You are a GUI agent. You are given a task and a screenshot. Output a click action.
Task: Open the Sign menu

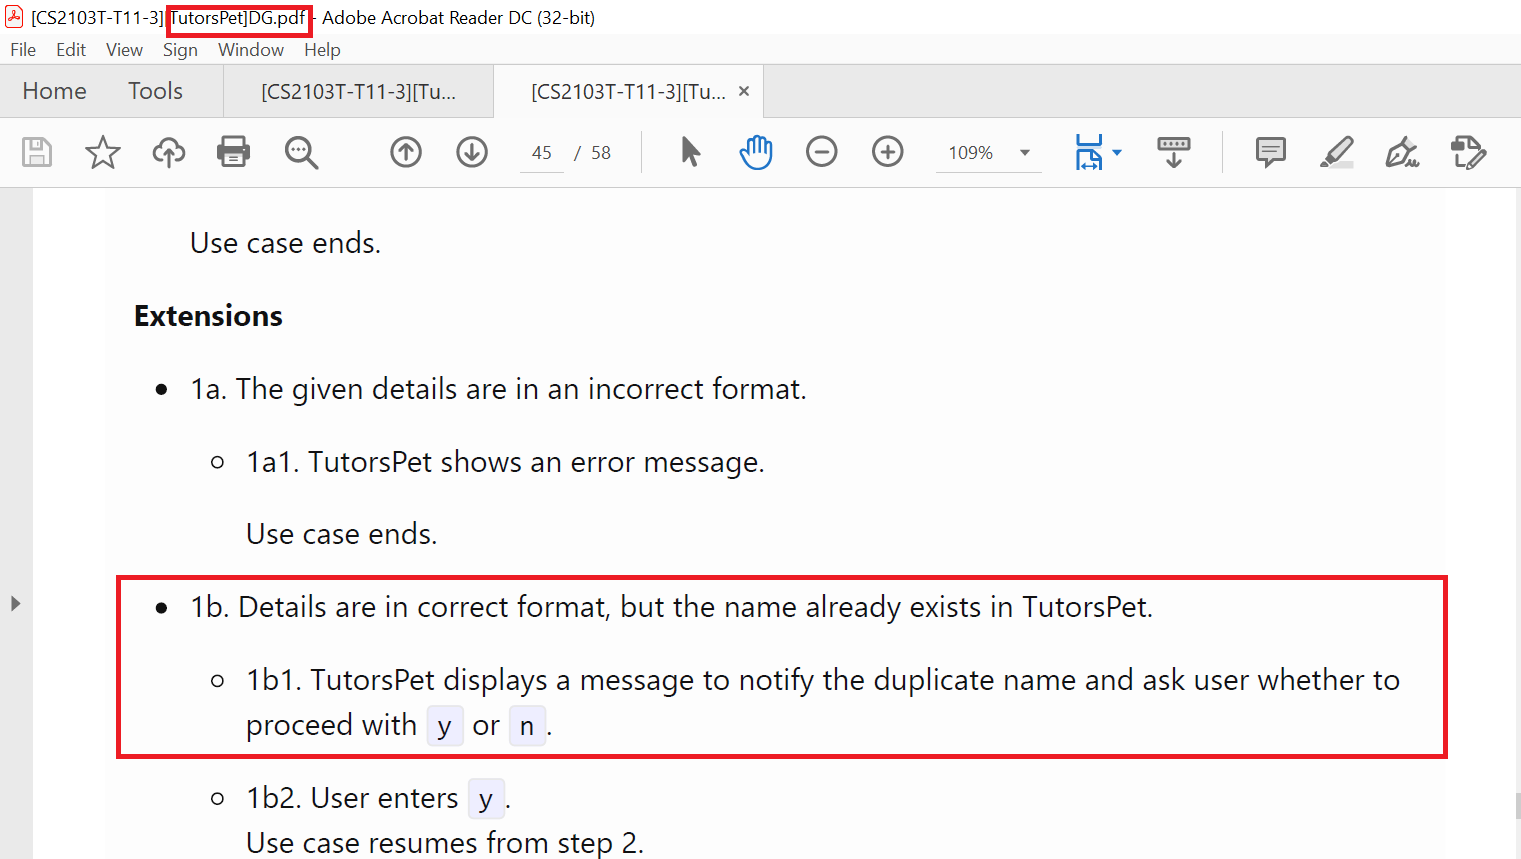[180, 50]
